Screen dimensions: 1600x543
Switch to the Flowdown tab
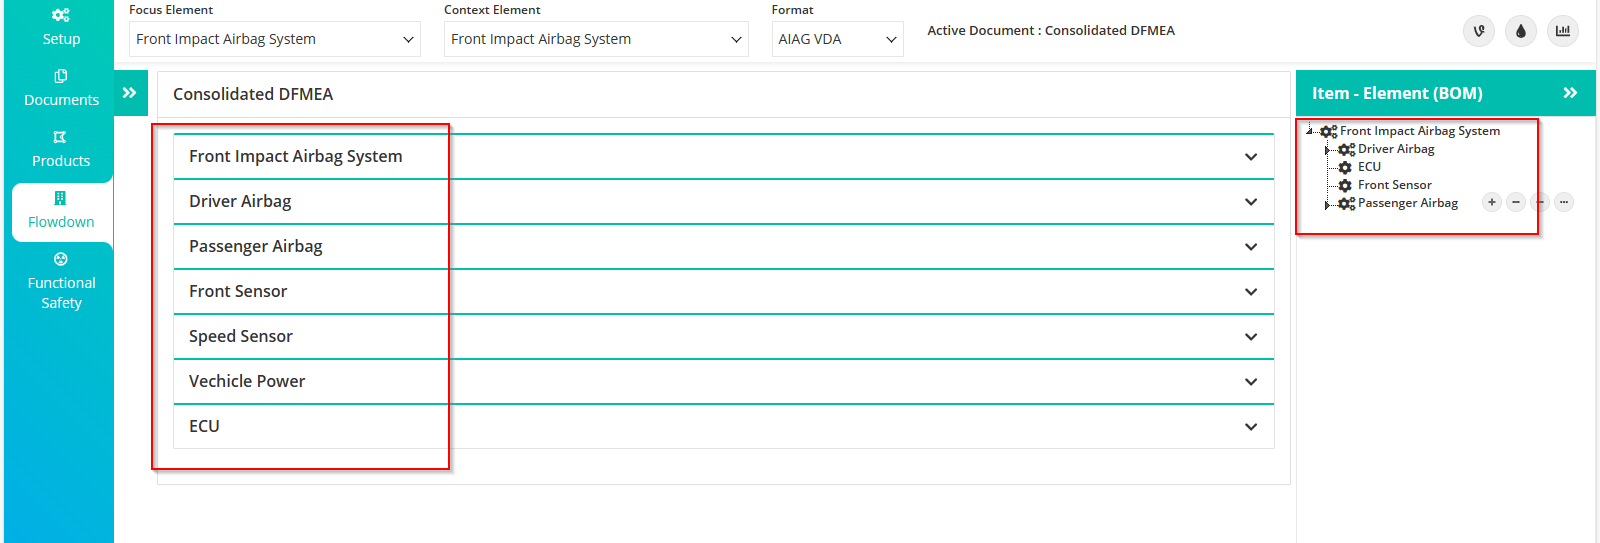[x=61, y=210]
